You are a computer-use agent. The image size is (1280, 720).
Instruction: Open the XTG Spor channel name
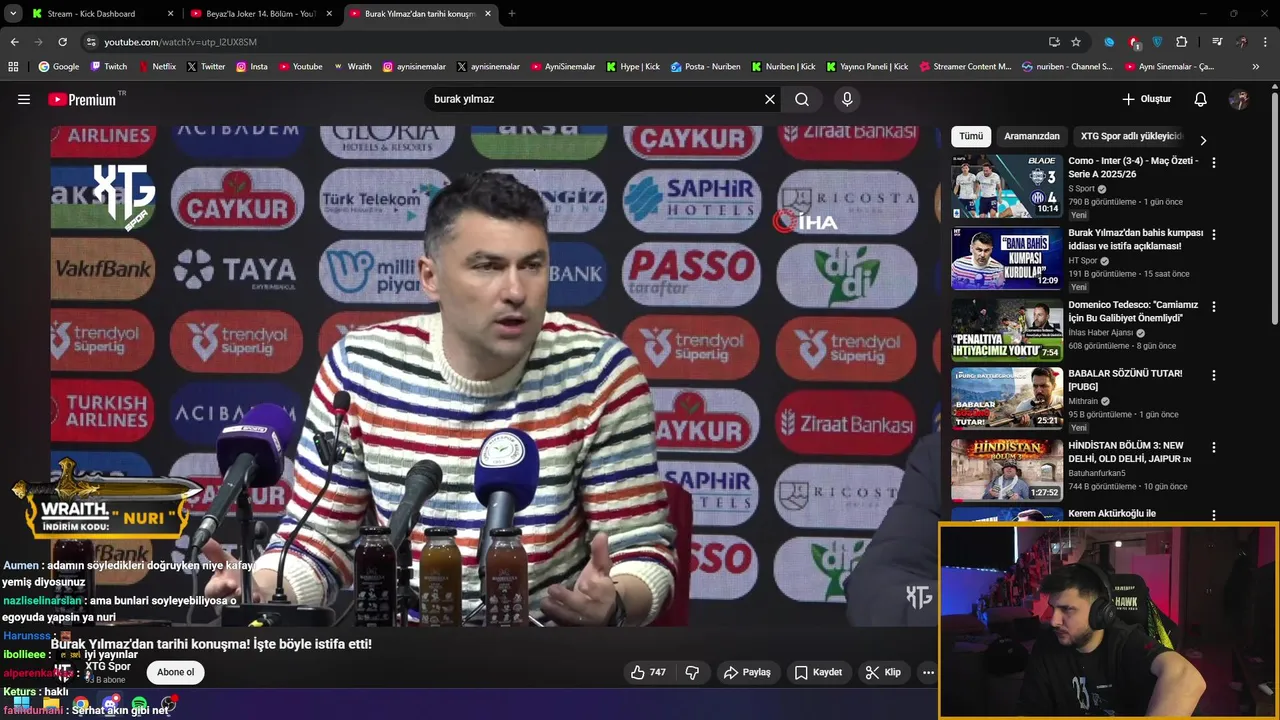[x=108, y=666]
